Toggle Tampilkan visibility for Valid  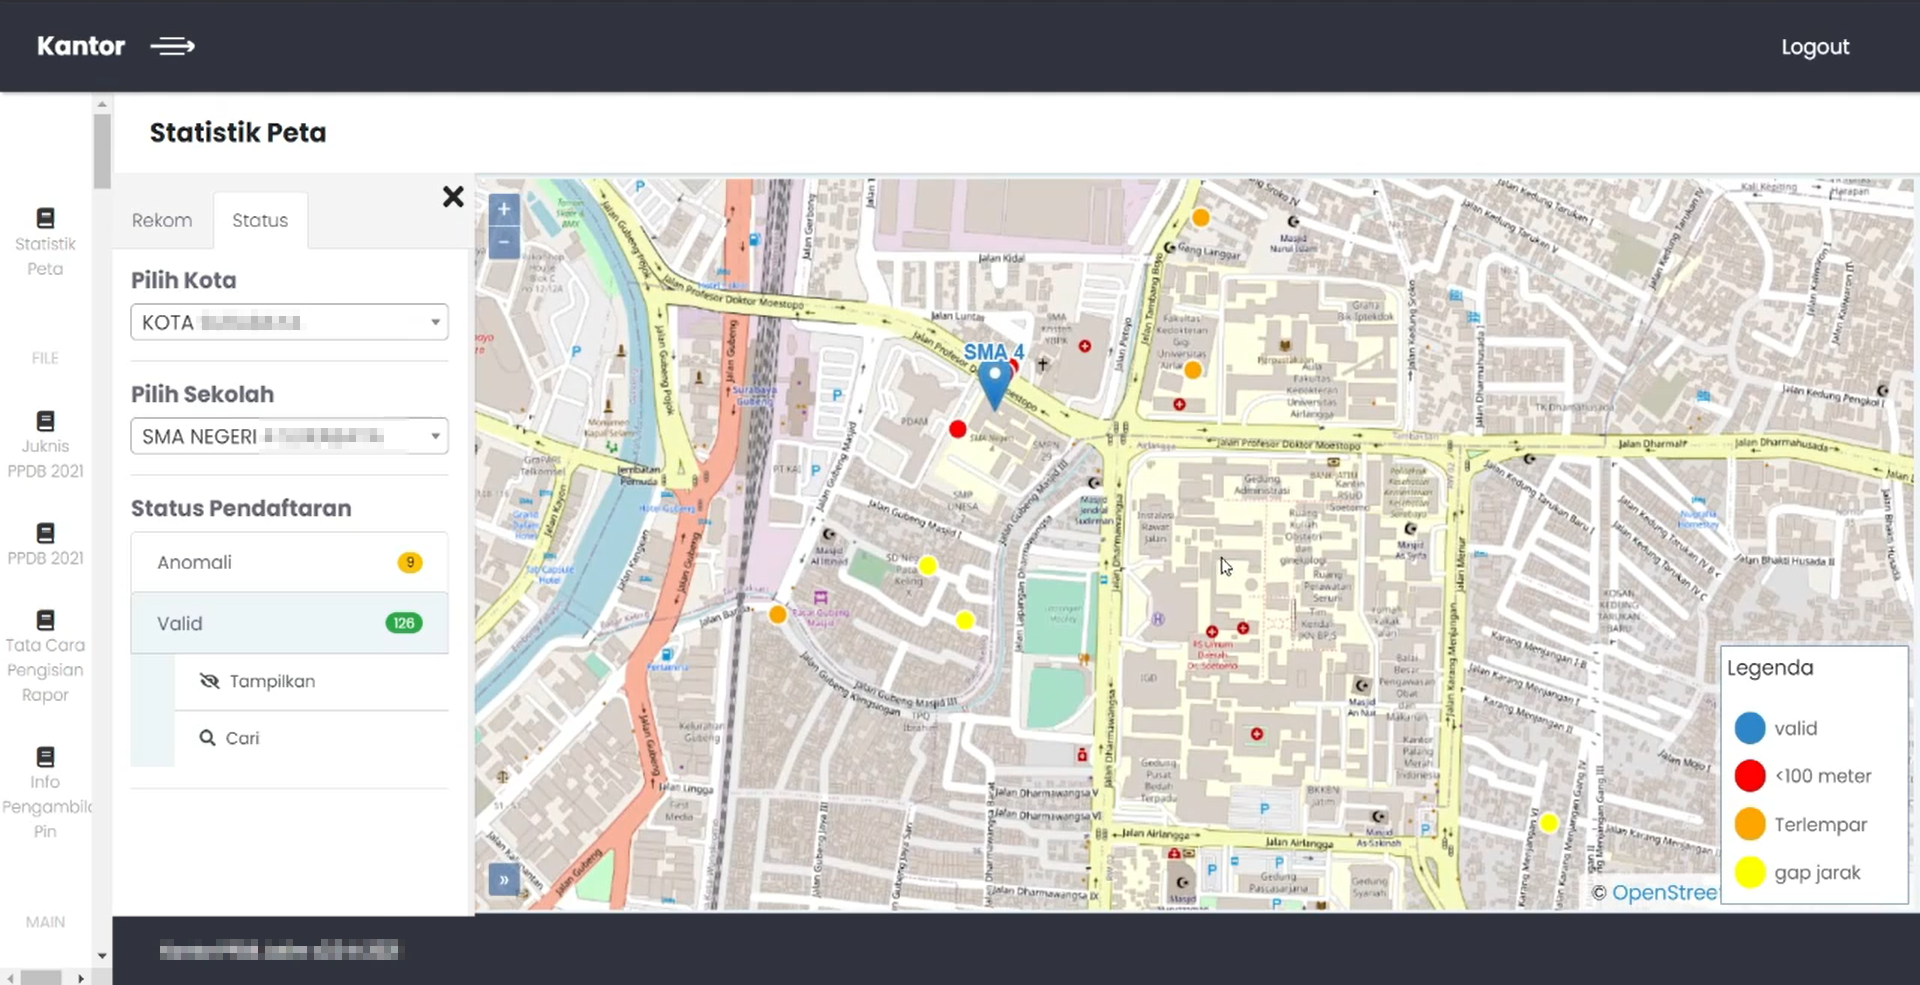[x=258, y=681]
